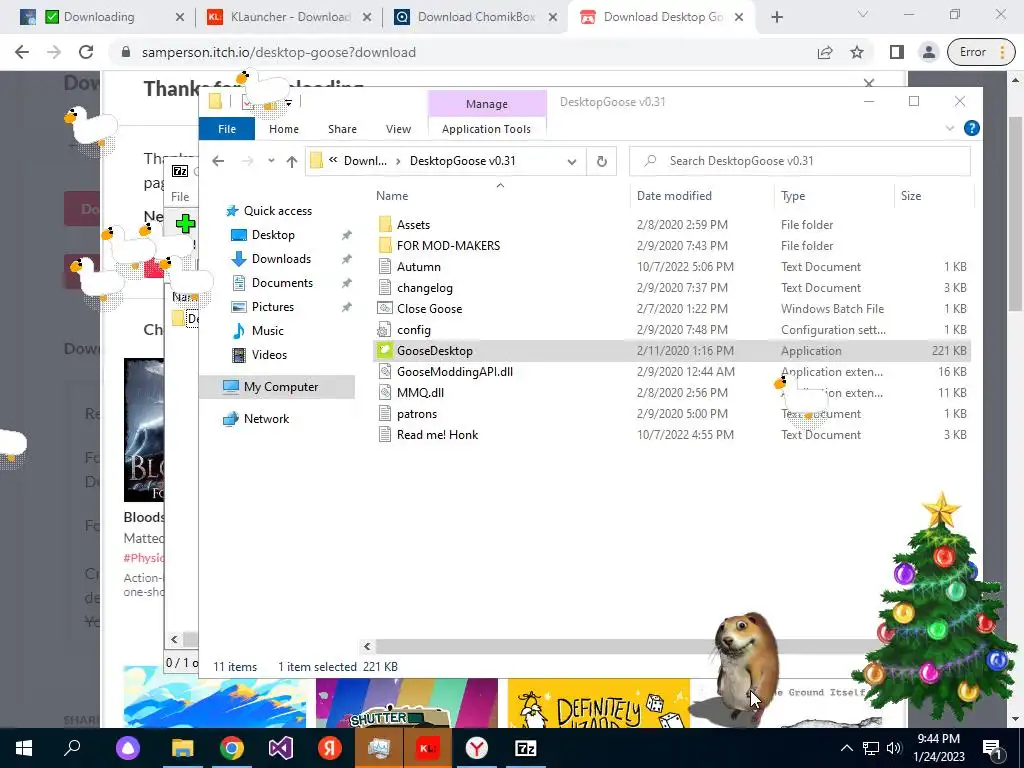Screen dimensions: 1024x768
Task: Open the File ribbon tab
Action: pyautogui.click(x=227, y=129)
